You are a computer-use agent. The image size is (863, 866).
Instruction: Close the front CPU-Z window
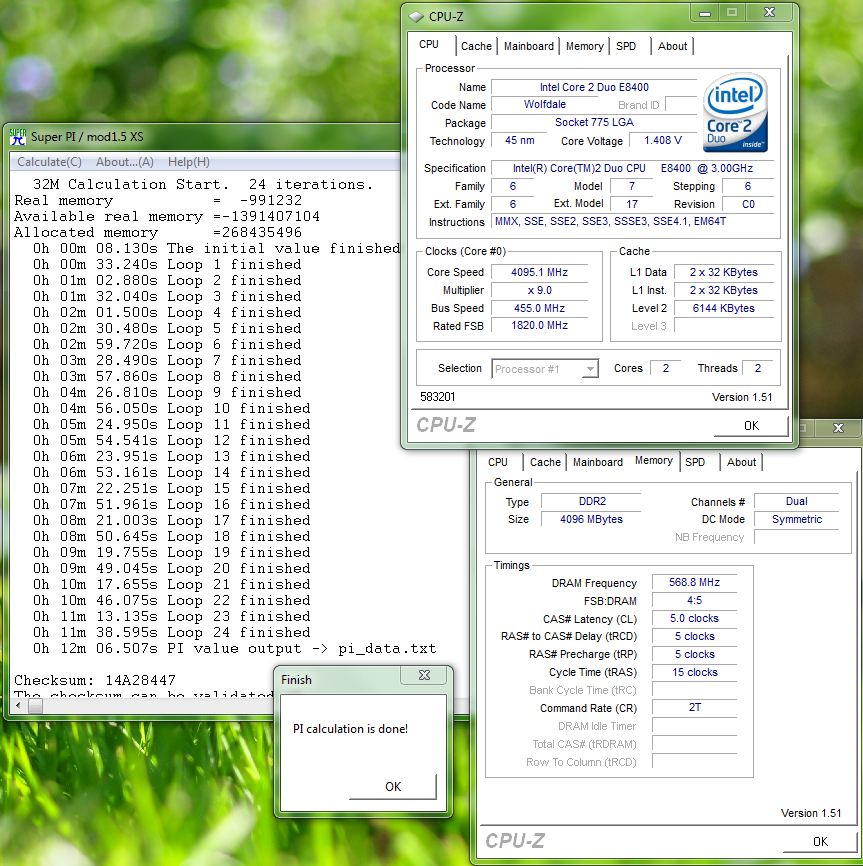[x=769, y=13]
